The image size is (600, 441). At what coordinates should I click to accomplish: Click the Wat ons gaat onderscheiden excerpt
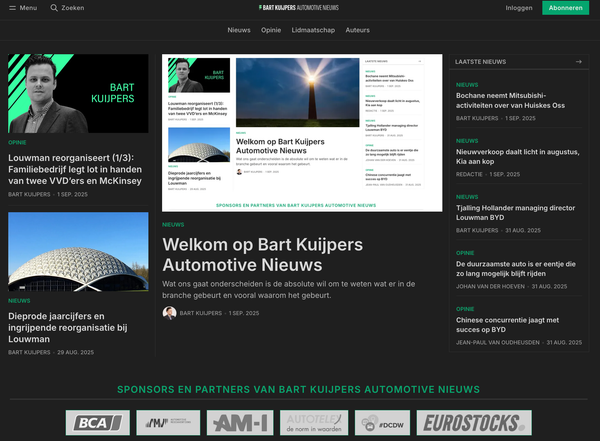289,290
